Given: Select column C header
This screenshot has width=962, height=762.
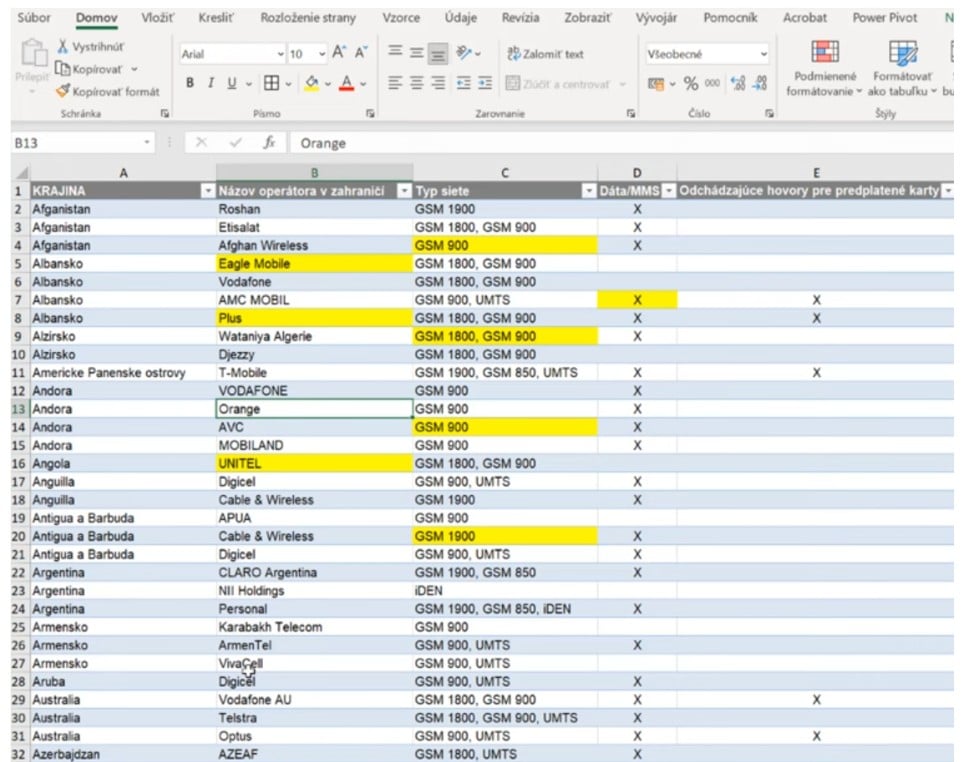Looking at the screenshot, I should pos(505,173).
